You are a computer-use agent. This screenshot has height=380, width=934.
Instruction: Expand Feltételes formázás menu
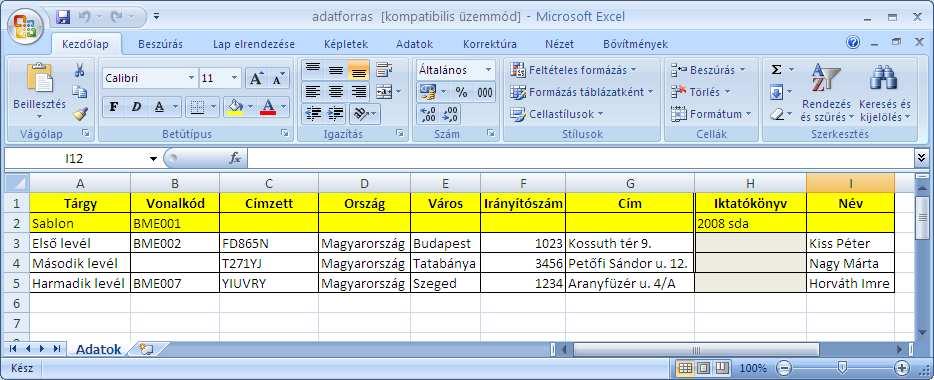574,70
